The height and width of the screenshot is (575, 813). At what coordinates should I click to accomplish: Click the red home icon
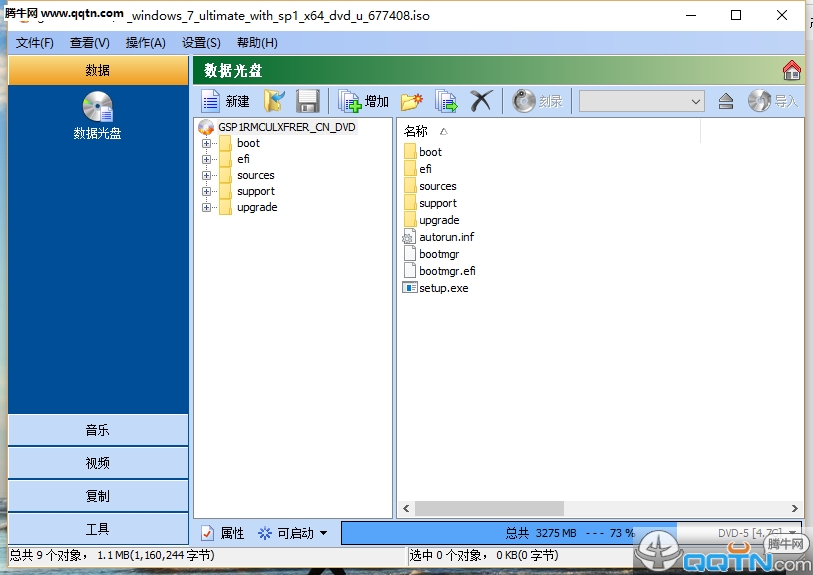click(x=792, y=71)
